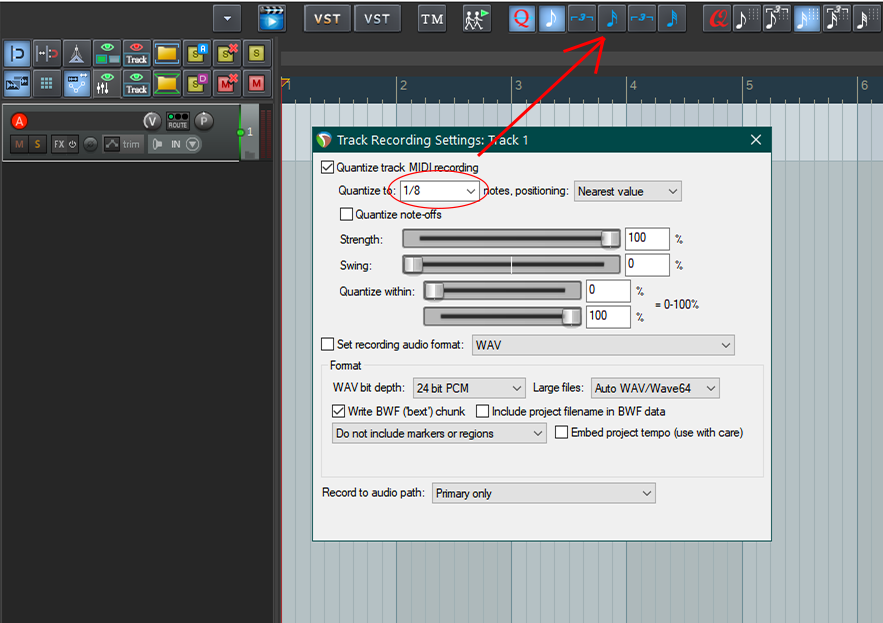Click the walking figures with green flag icon
Screen dimensions: 883x623
point(476,19)
